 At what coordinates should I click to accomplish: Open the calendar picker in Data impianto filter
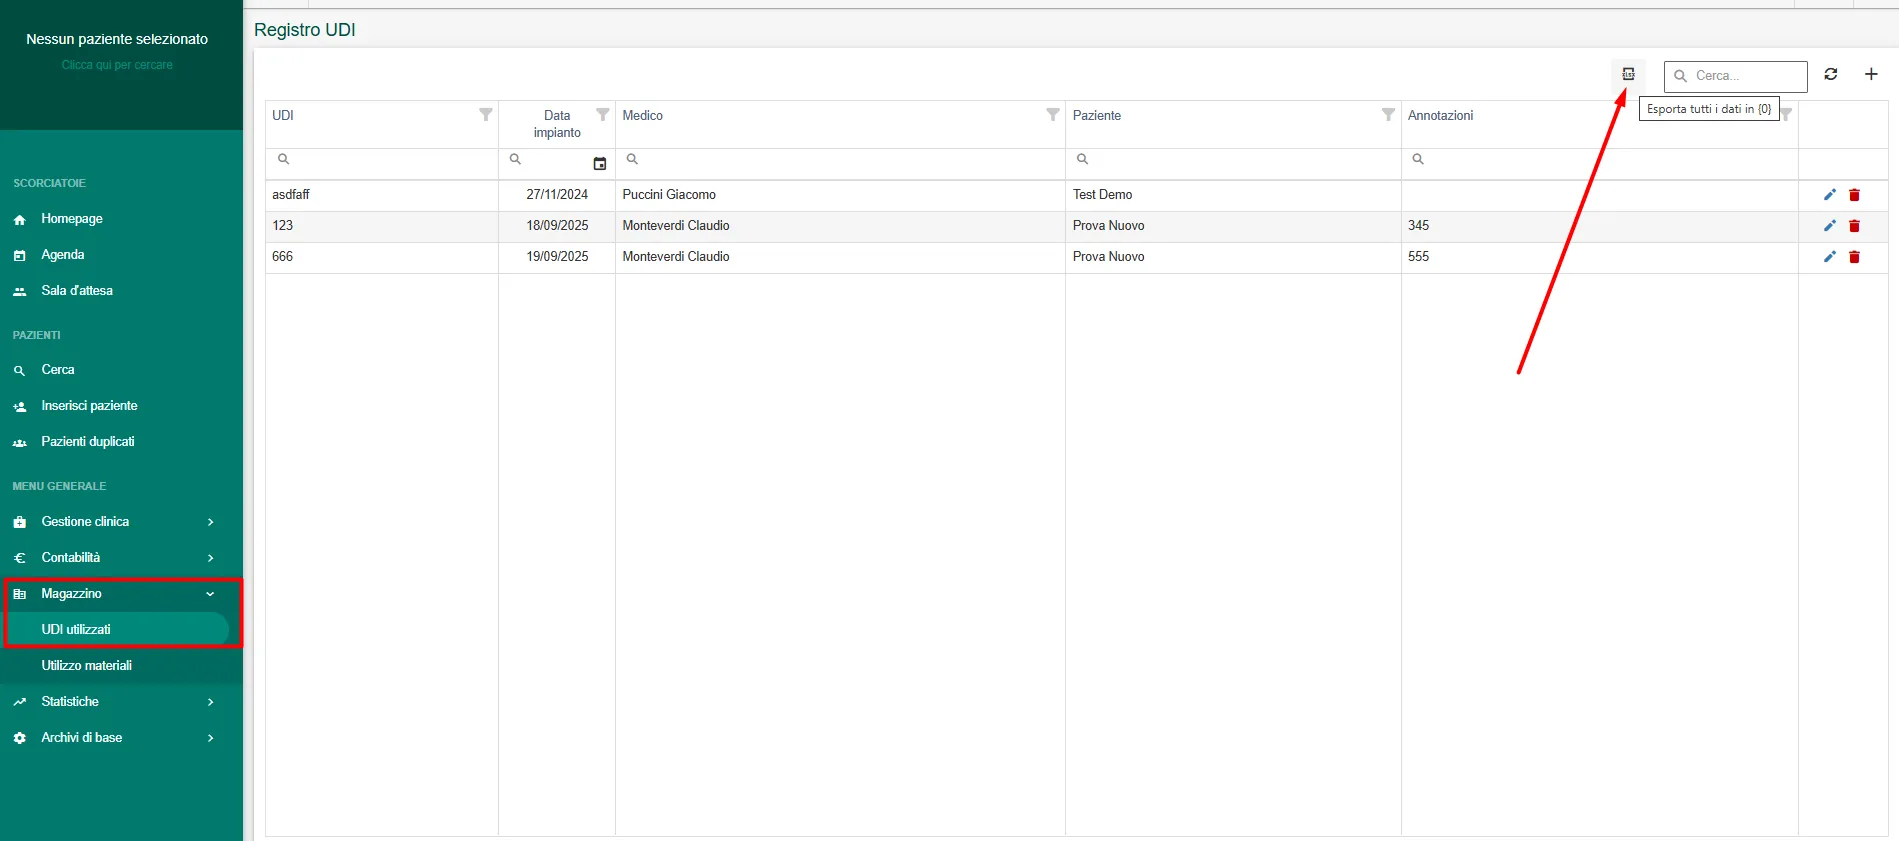coord(600,163)
